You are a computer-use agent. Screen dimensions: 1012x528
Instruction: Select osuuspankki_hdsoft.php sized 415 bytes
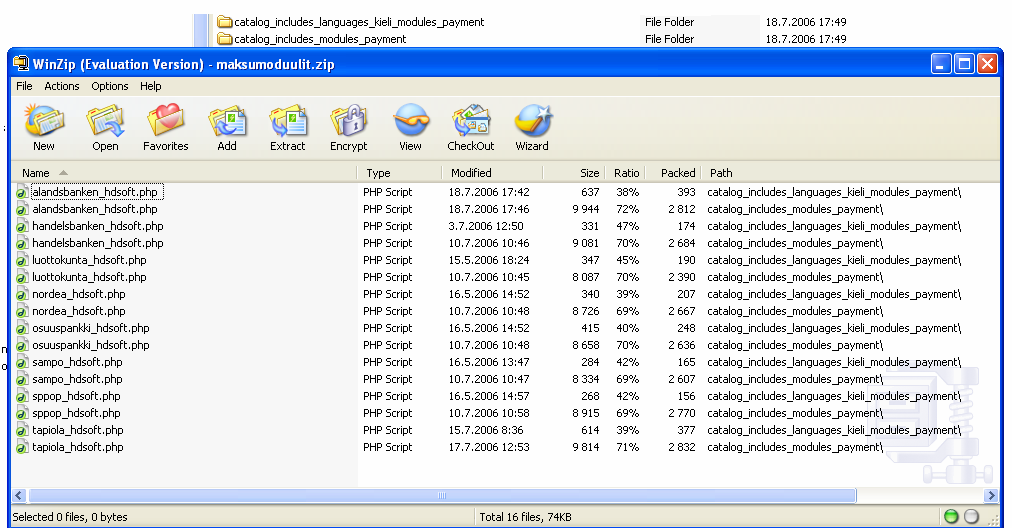(91, 328)
